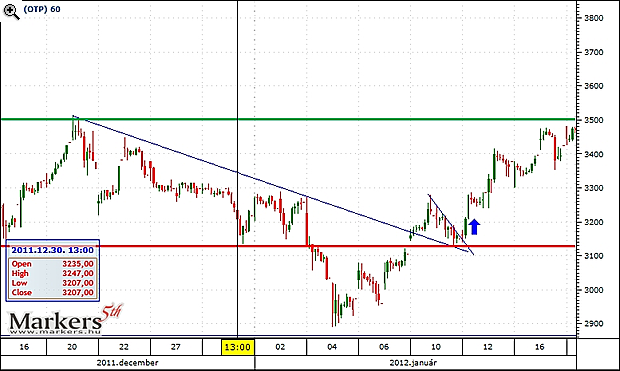This screenshot has height=371, width=620.
Task: Click date label 20 on time axis
Action: (x=72, y=347)
